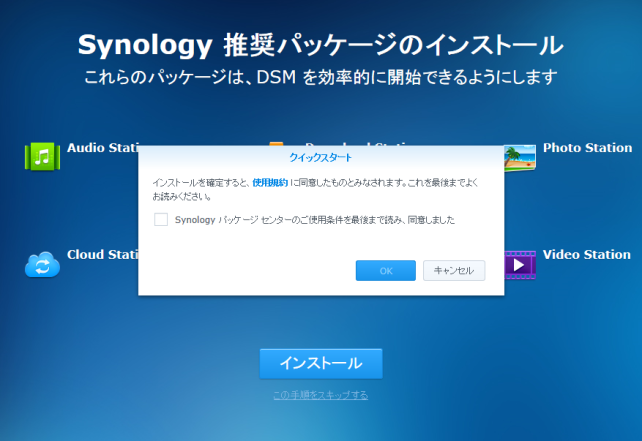642x441 pixels.
Task: Click the Audio Station label
Action: (103, 148)
